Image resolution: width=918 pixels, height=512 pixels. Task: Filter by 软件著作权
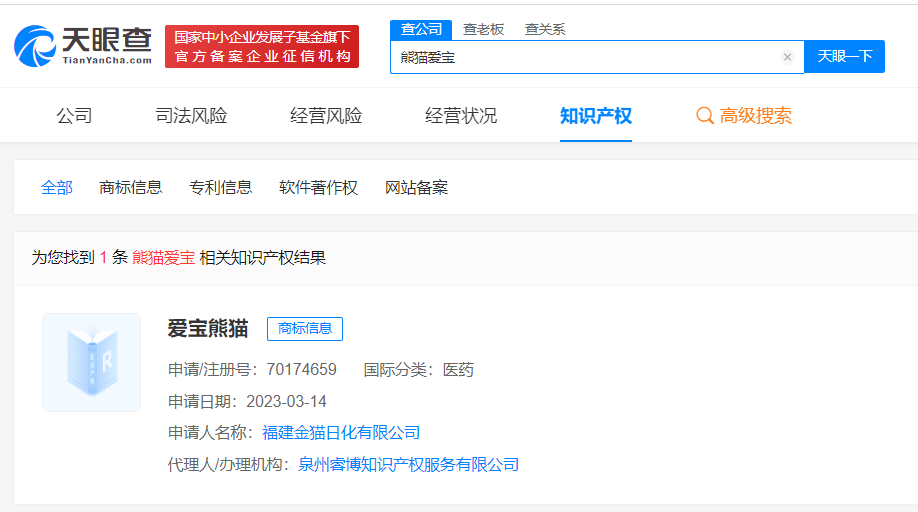[318, 188]
